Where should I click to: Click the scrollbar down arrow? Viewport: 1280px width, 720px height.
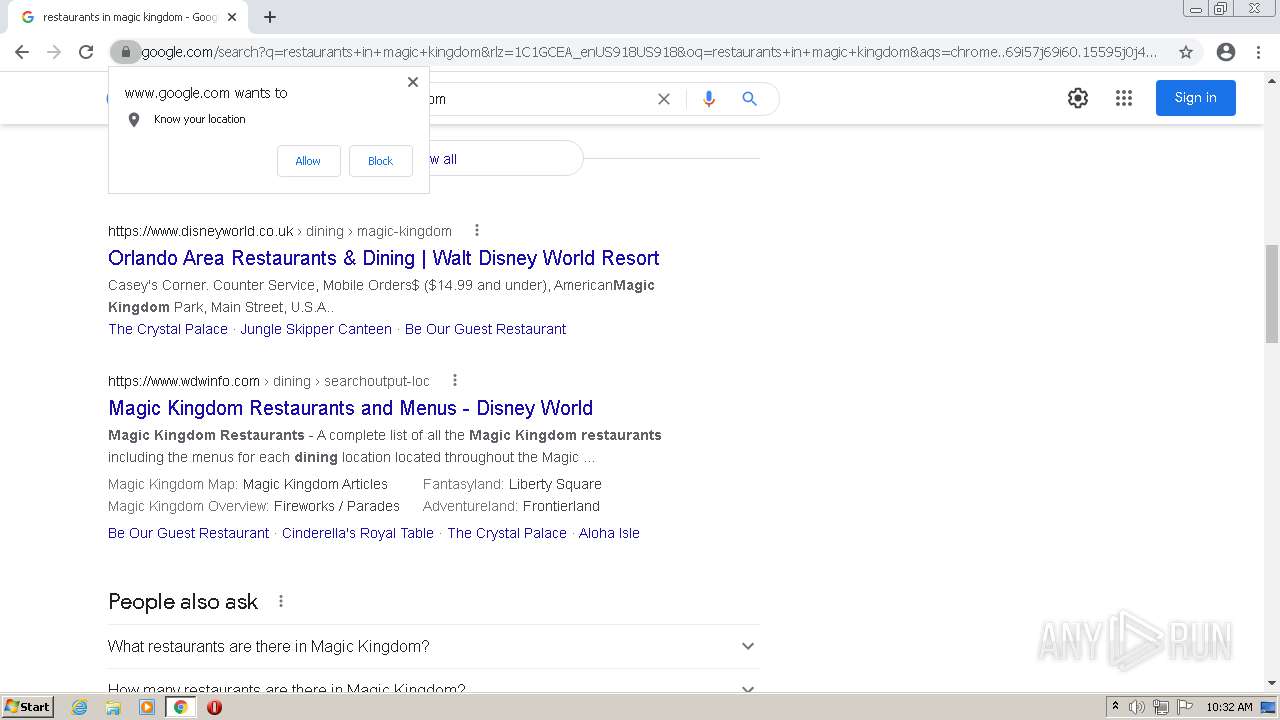pos(1272,683)
